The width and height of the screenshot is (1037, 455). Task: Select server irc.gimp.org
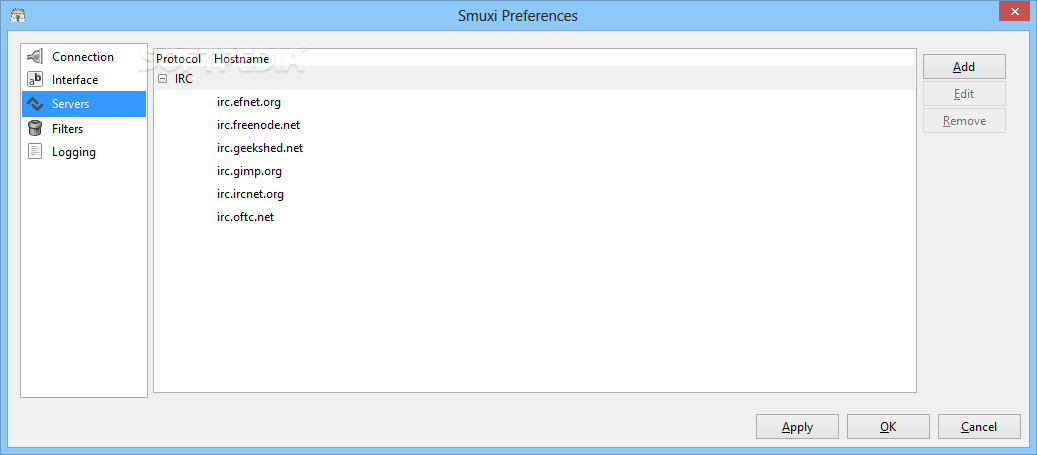[x=249, y=171]
